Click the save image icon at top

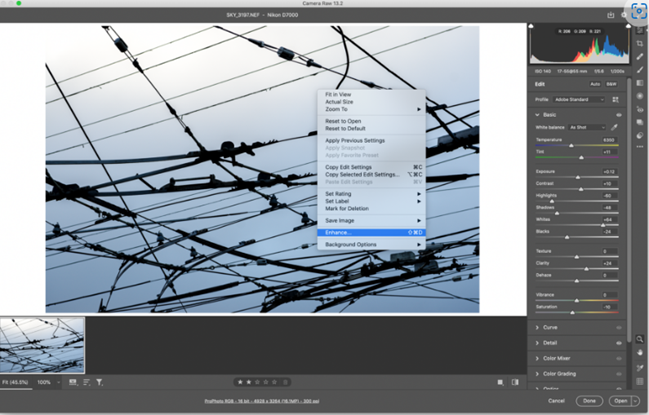(610, 16)
